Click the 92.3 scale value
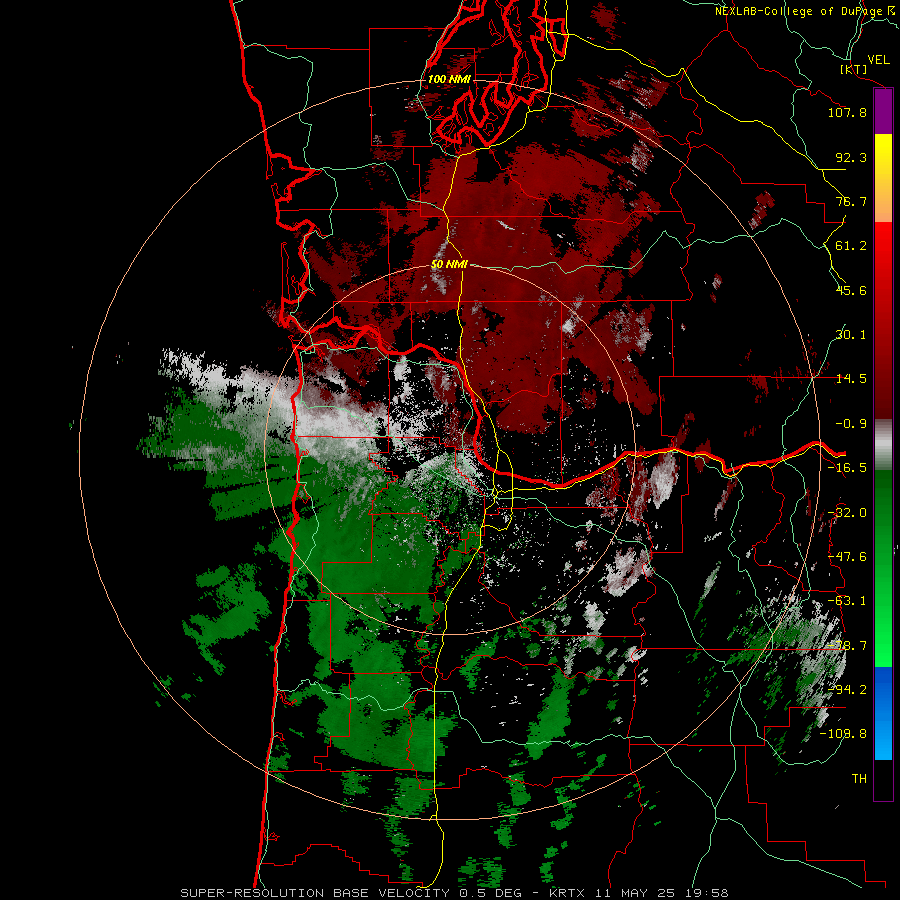Viewport: 900px width, 900px height. [851, 157]
